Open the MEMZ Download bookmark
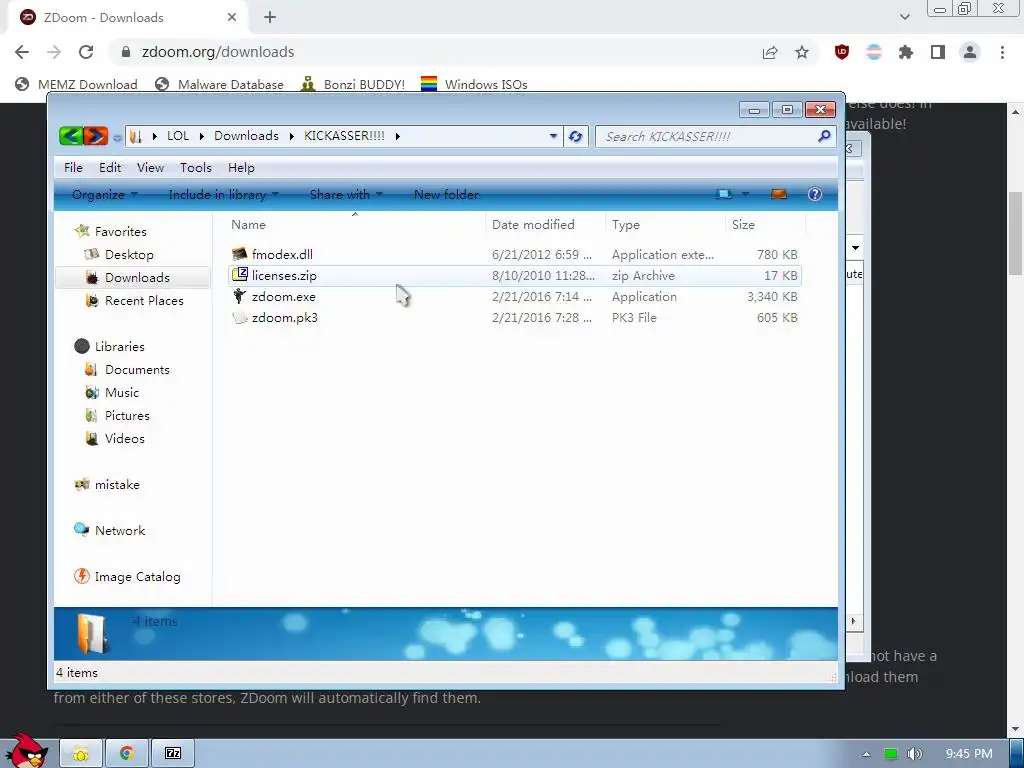 (x=76, y=84)
